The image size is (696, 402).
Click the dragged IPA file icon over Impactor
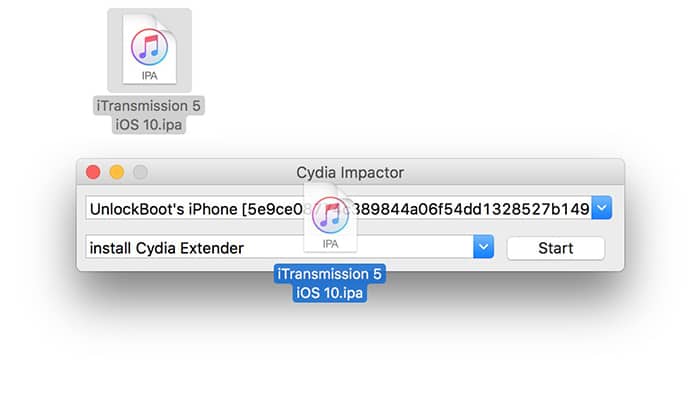coord(330,217)
